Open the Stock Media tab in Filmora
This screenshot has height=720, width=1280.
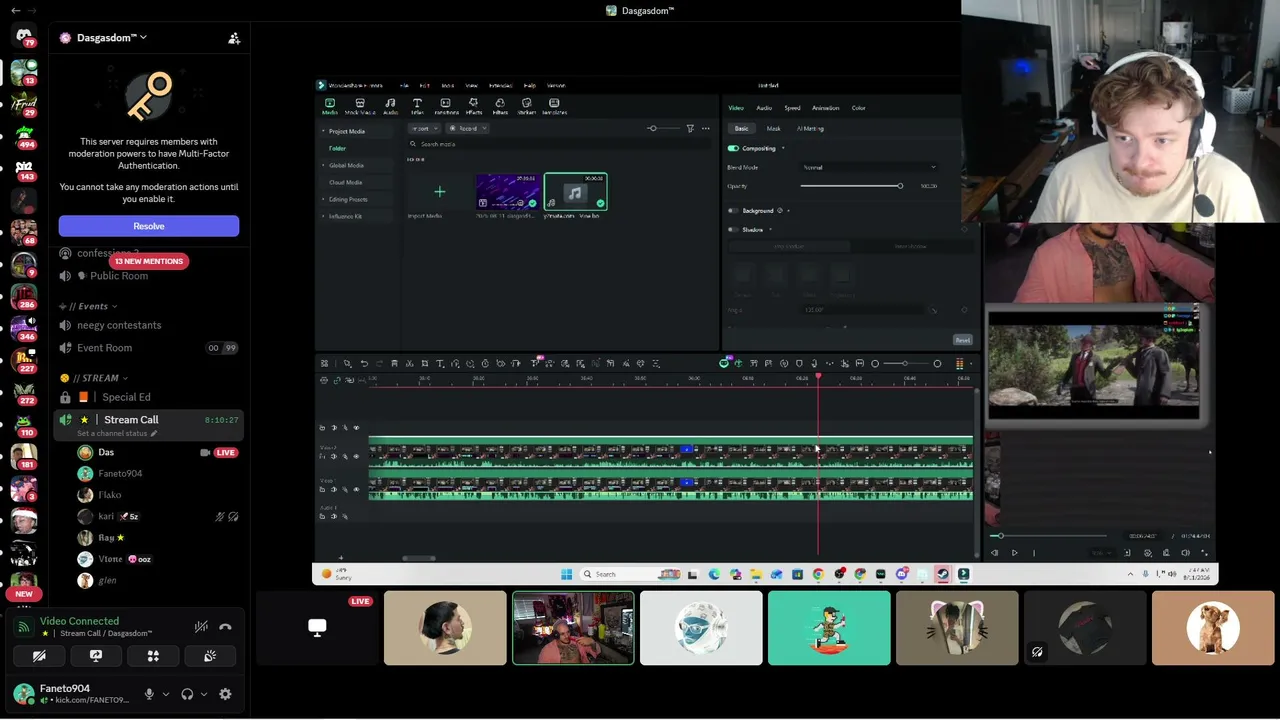tap(360, 106)
